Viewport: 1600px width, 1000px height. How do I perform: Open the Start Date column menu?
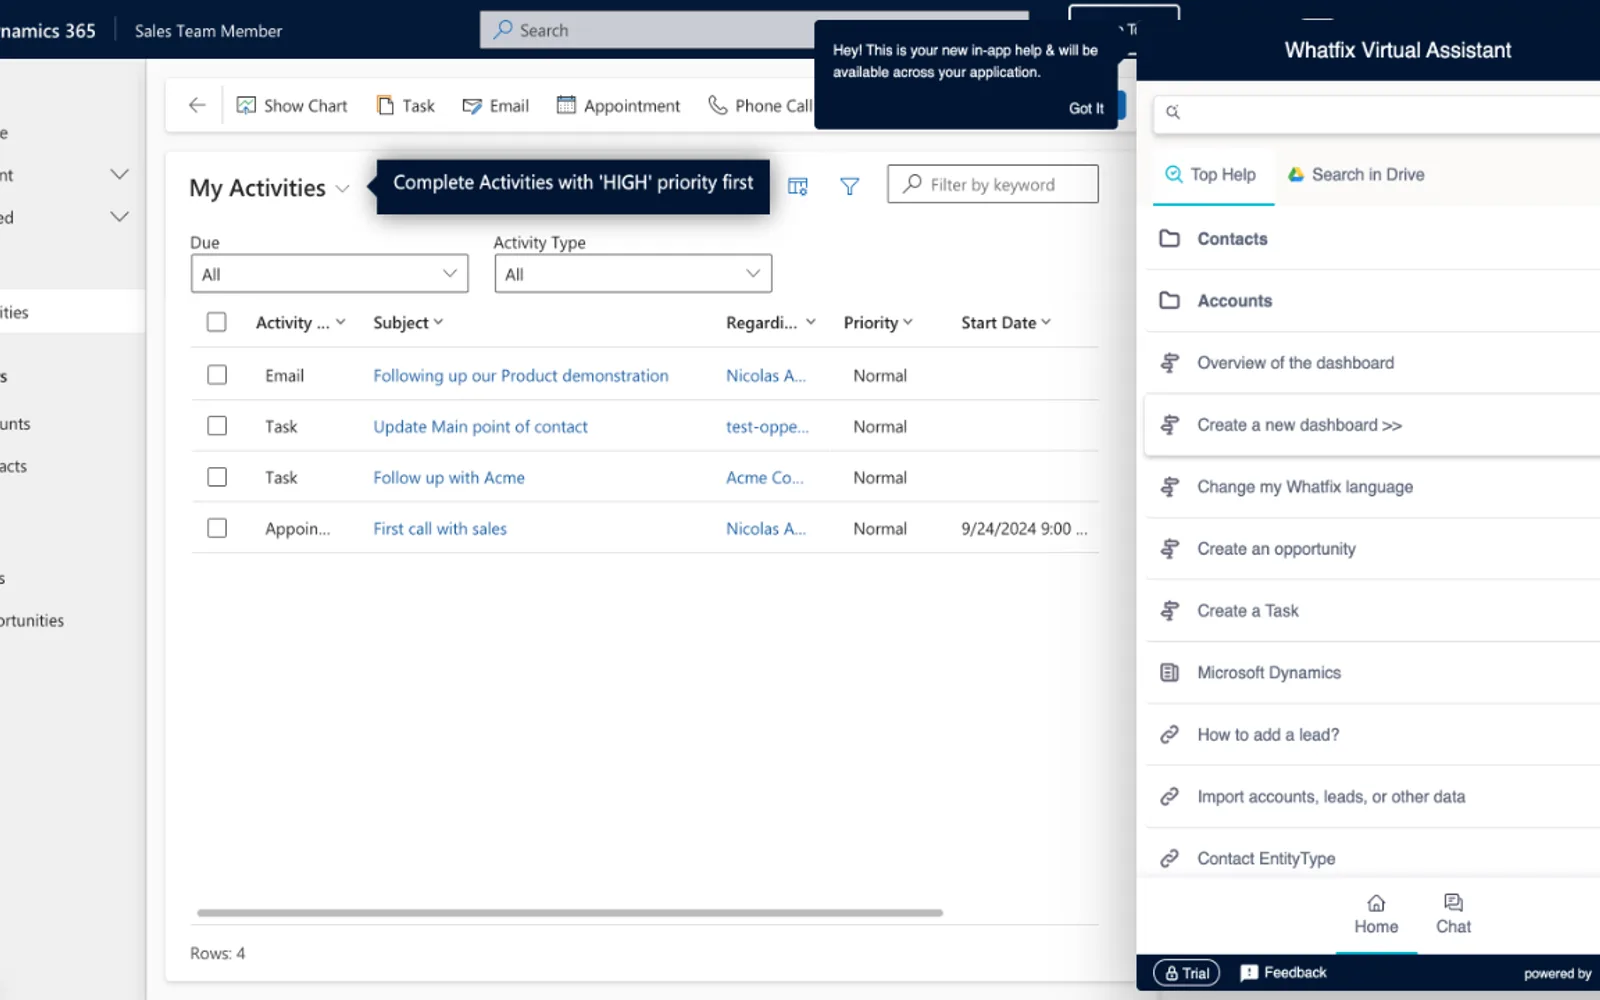(1006, 323)
